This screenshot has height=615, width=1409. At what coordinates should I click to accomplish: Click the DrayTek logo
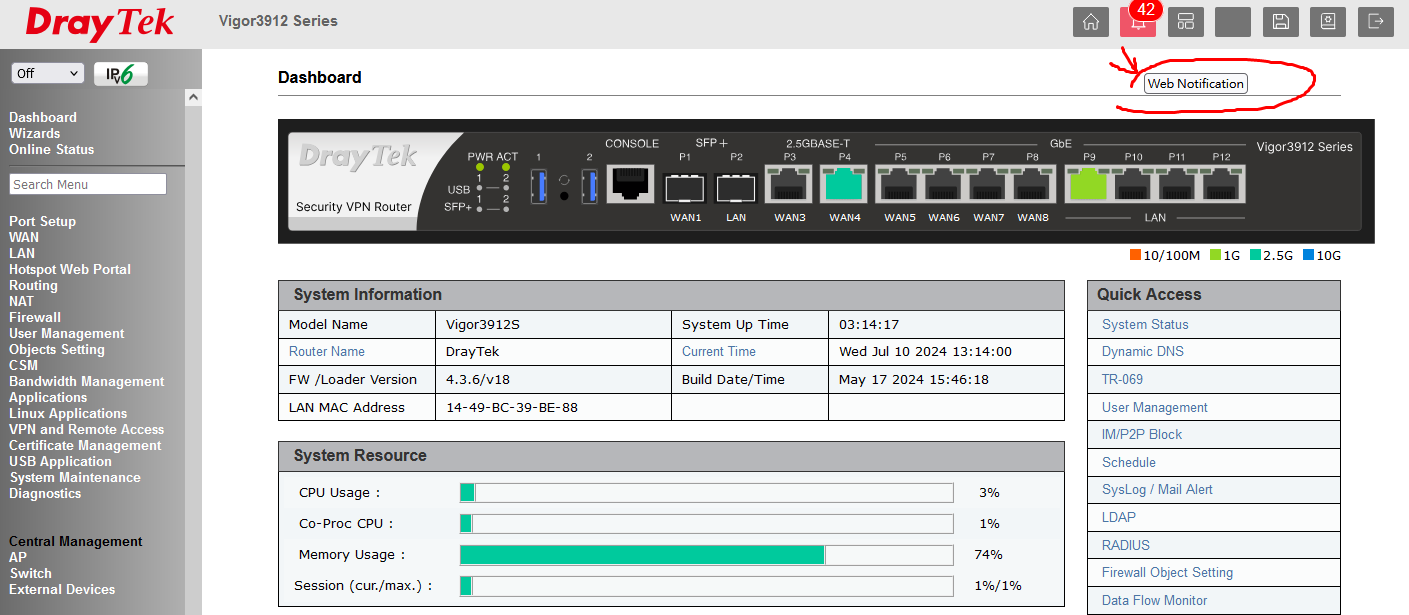tap(100, 23)
